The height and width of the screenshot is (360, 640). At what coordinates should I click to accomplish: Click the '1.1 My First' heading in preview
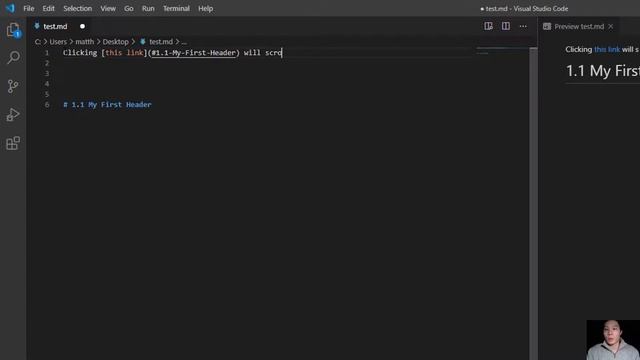click(x=602, y=71)
